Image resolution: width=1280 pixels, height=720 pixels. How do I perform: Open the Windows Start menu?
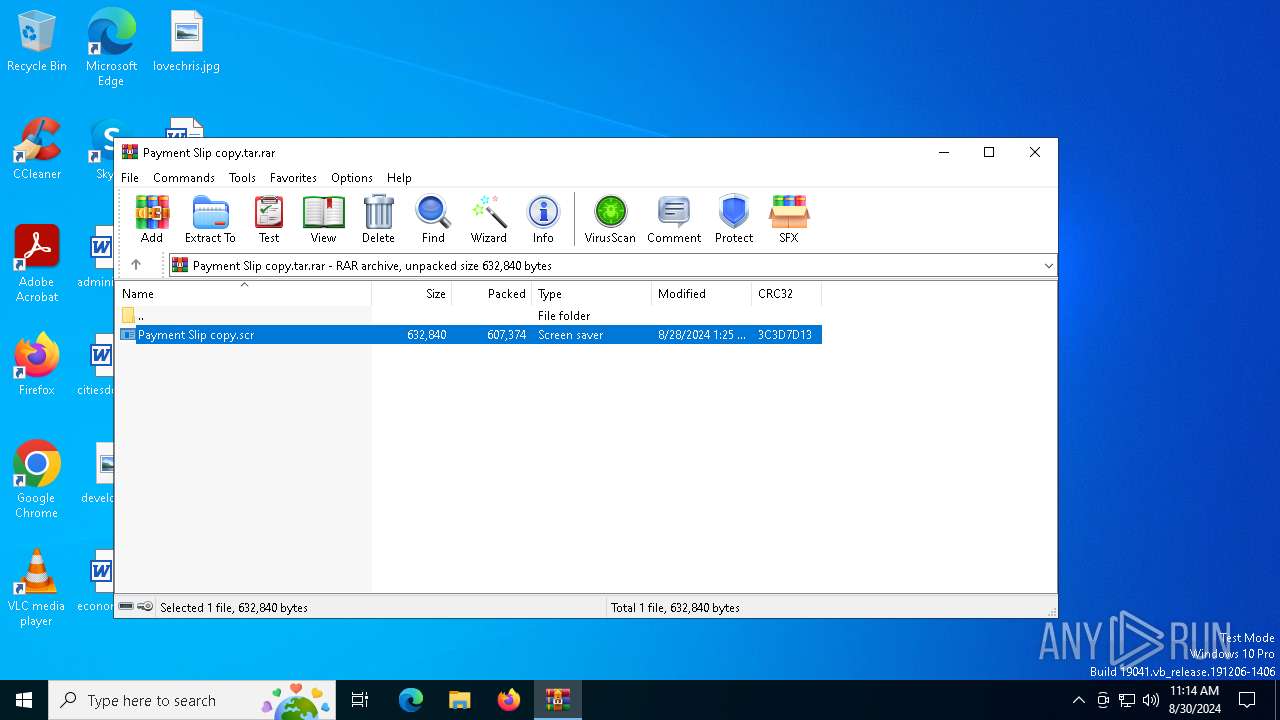pos(24,700)
